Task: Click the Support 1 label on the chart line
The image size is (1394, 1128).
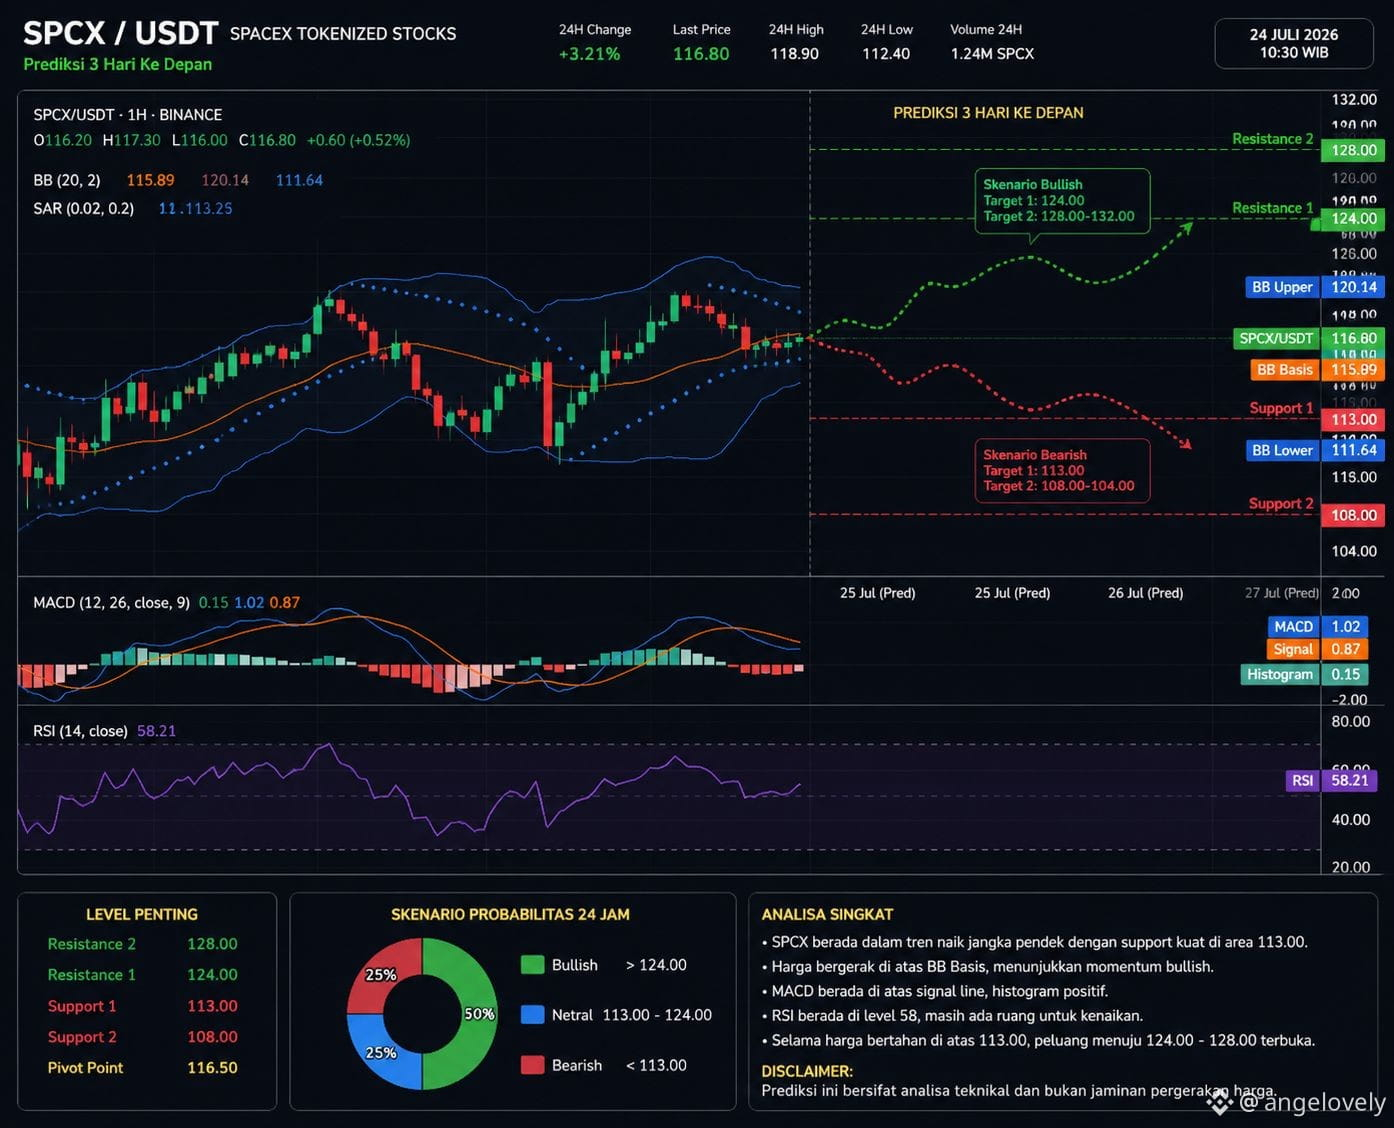Action: pyautogui.click(x=1281, y=408)
